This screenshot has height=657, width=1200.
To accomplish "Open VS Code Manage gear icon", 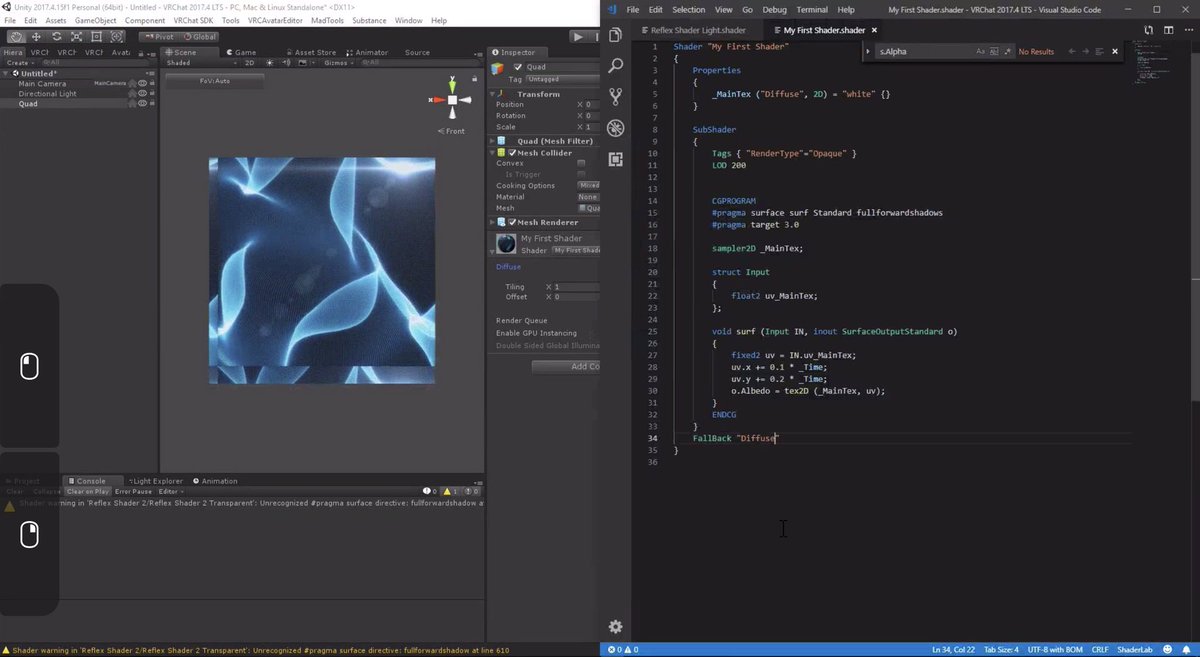I will [x=615, y=627].
